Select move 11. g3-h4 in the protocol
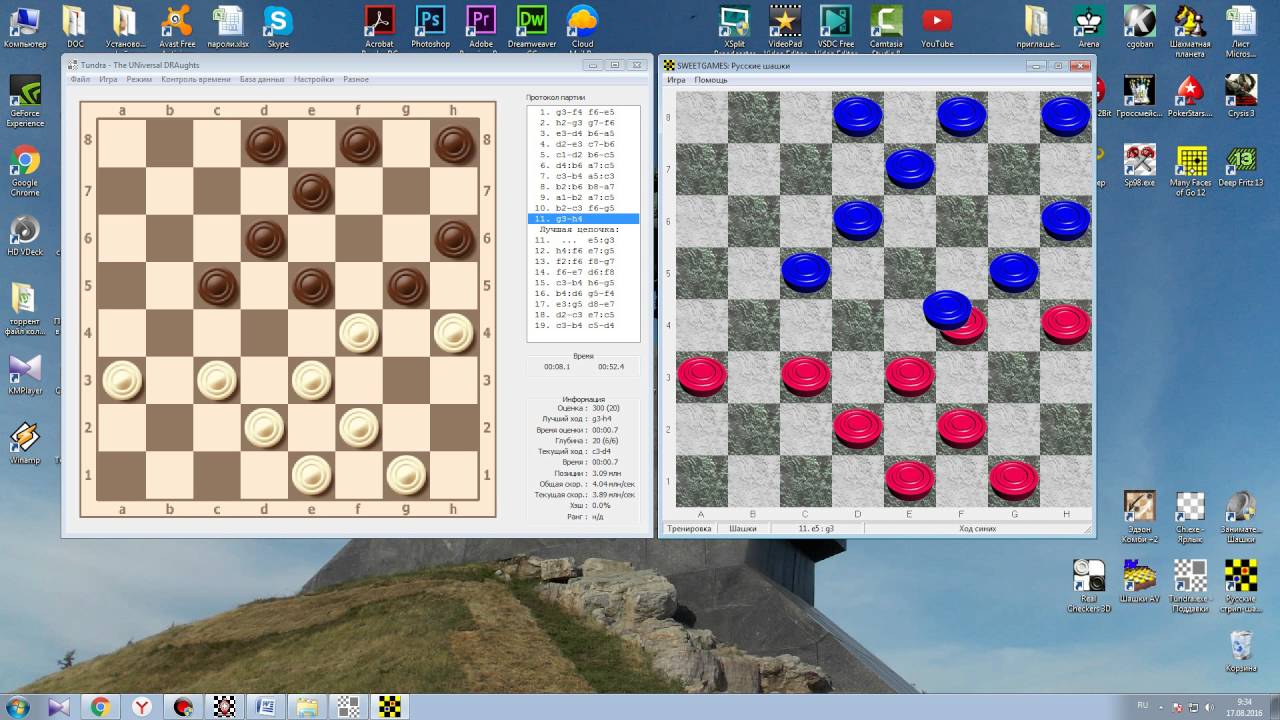 click(x=583, y=218)
